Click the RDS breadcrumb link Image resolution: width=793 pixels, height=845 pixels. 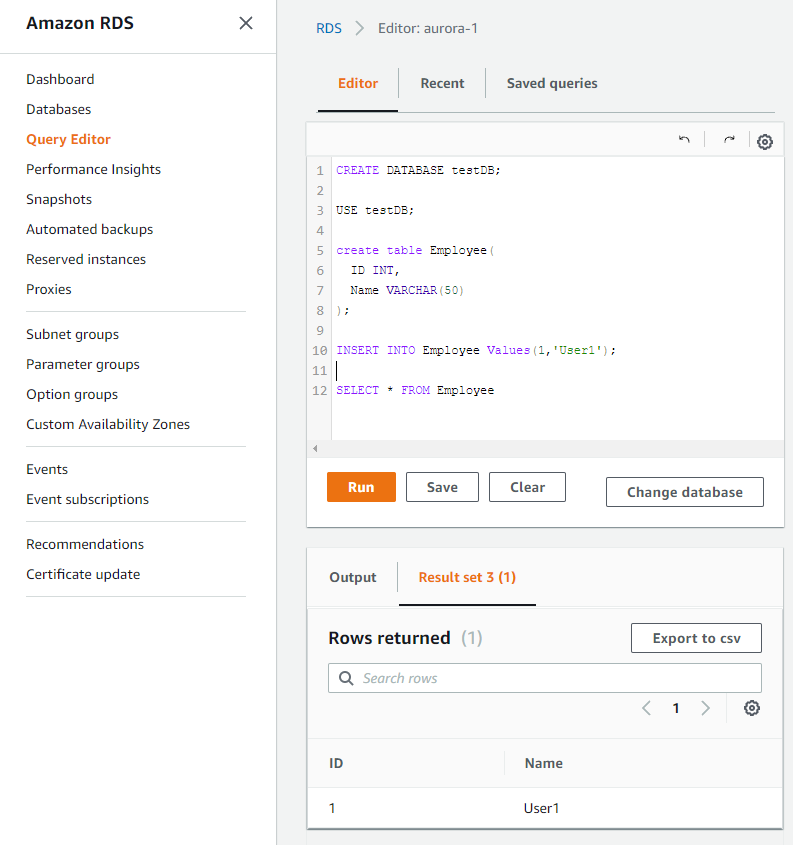click(329, 29)
